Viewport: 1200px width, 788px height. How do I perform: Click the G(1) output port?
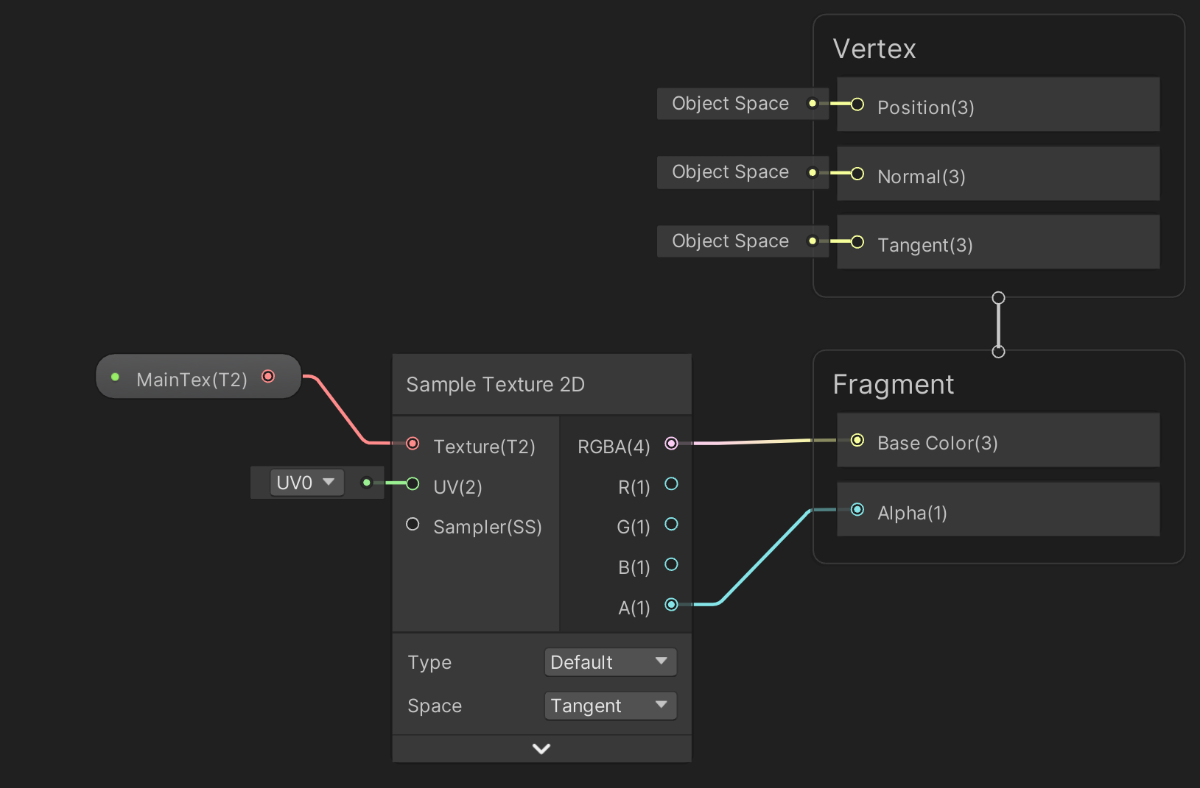(x=671, y=526)
